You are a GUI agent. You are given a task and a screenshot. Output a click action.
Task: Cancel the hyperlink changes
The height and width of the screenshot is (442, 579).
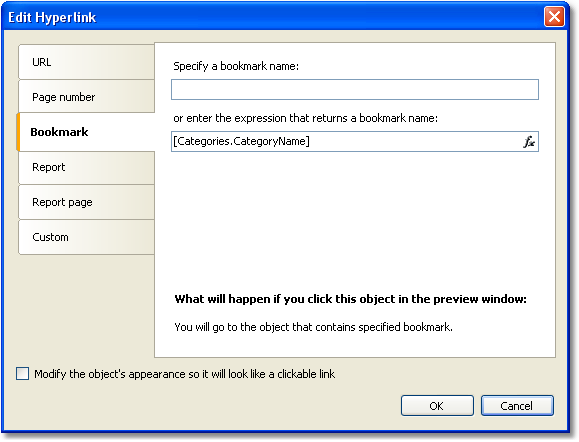point(517,405)
